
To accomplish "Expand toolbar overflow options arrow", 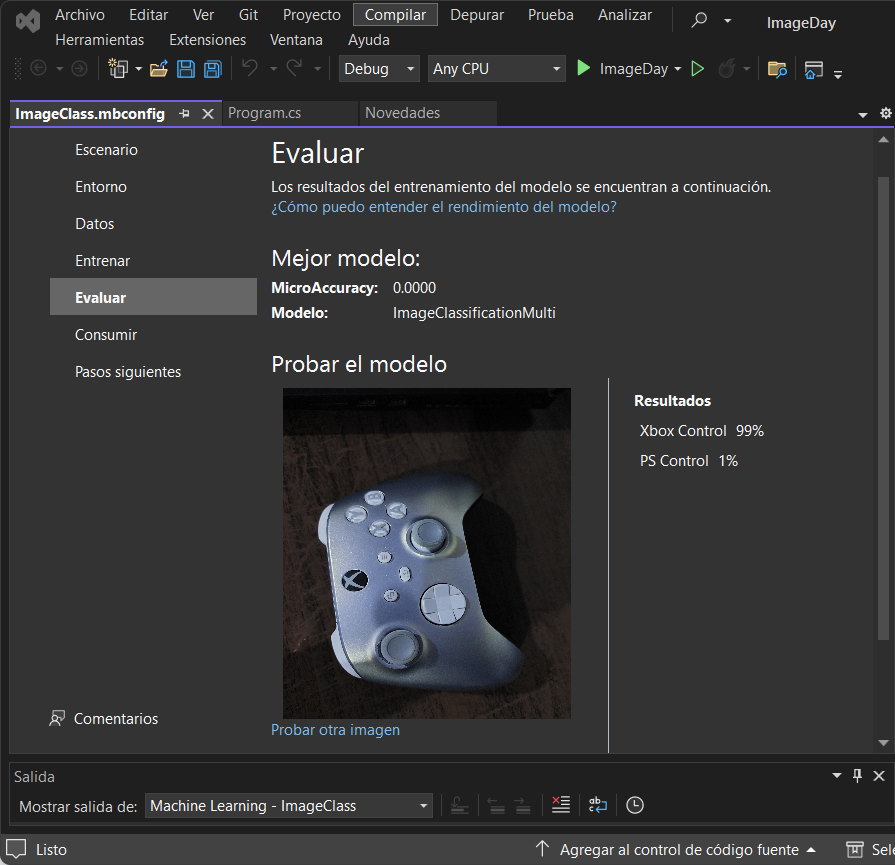I will pyautogui.click(x=838, y=74).
